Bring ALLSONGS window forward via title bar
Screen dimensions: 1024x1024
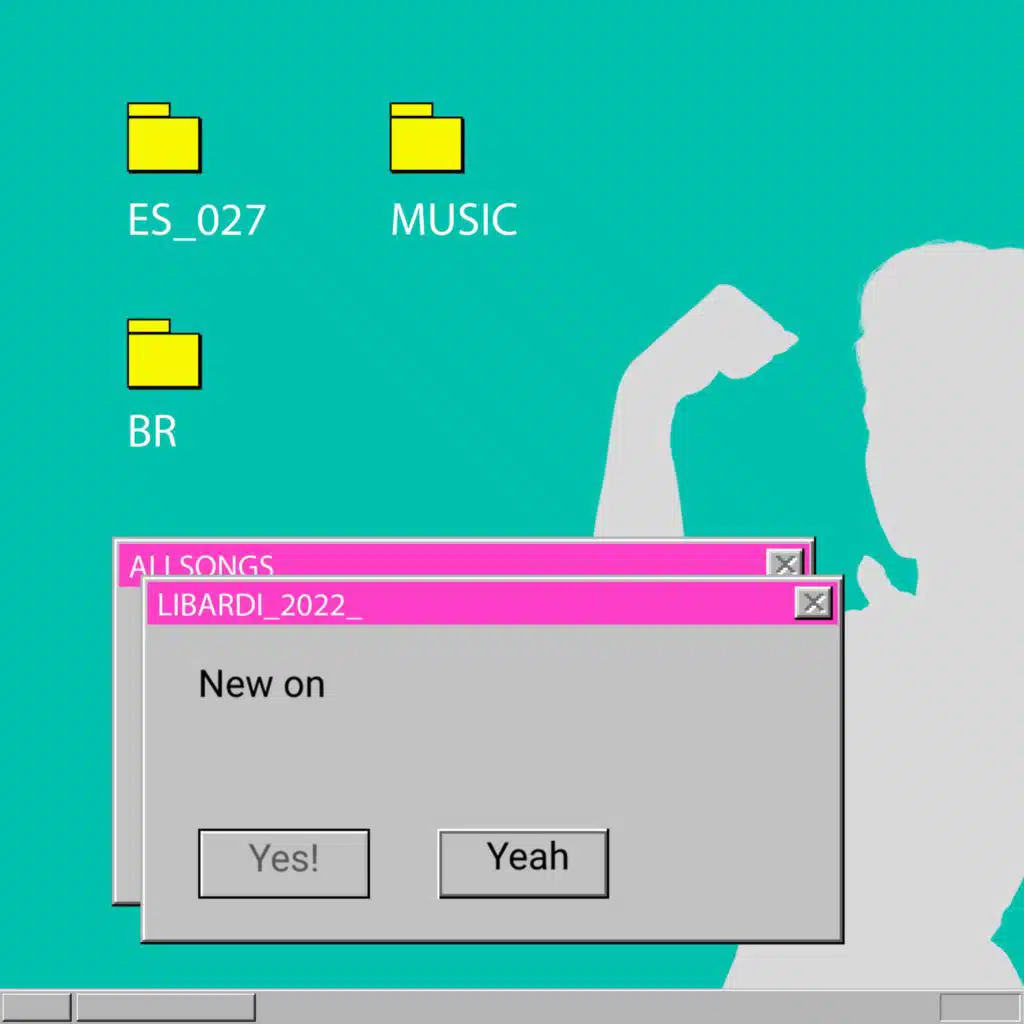point(450,561)
